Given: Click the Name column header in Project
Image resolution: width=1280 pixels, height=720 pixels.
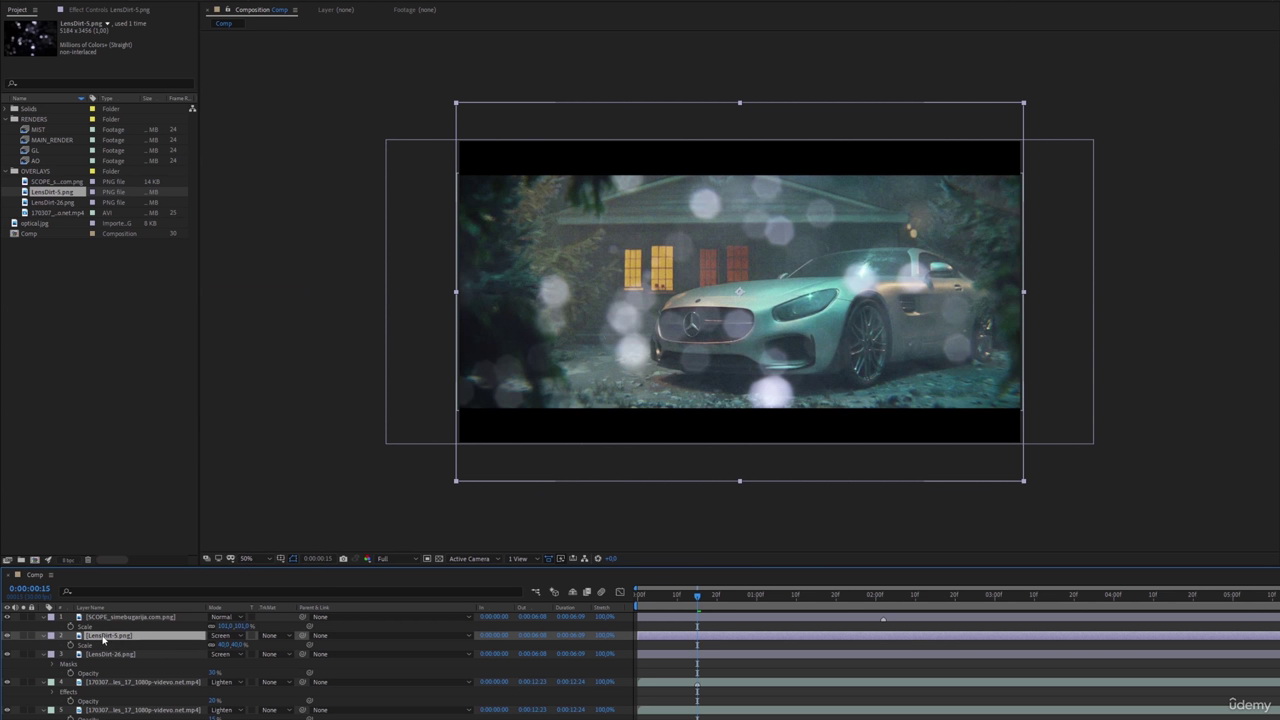Looking at the screenshot, I should pos(20,98).
